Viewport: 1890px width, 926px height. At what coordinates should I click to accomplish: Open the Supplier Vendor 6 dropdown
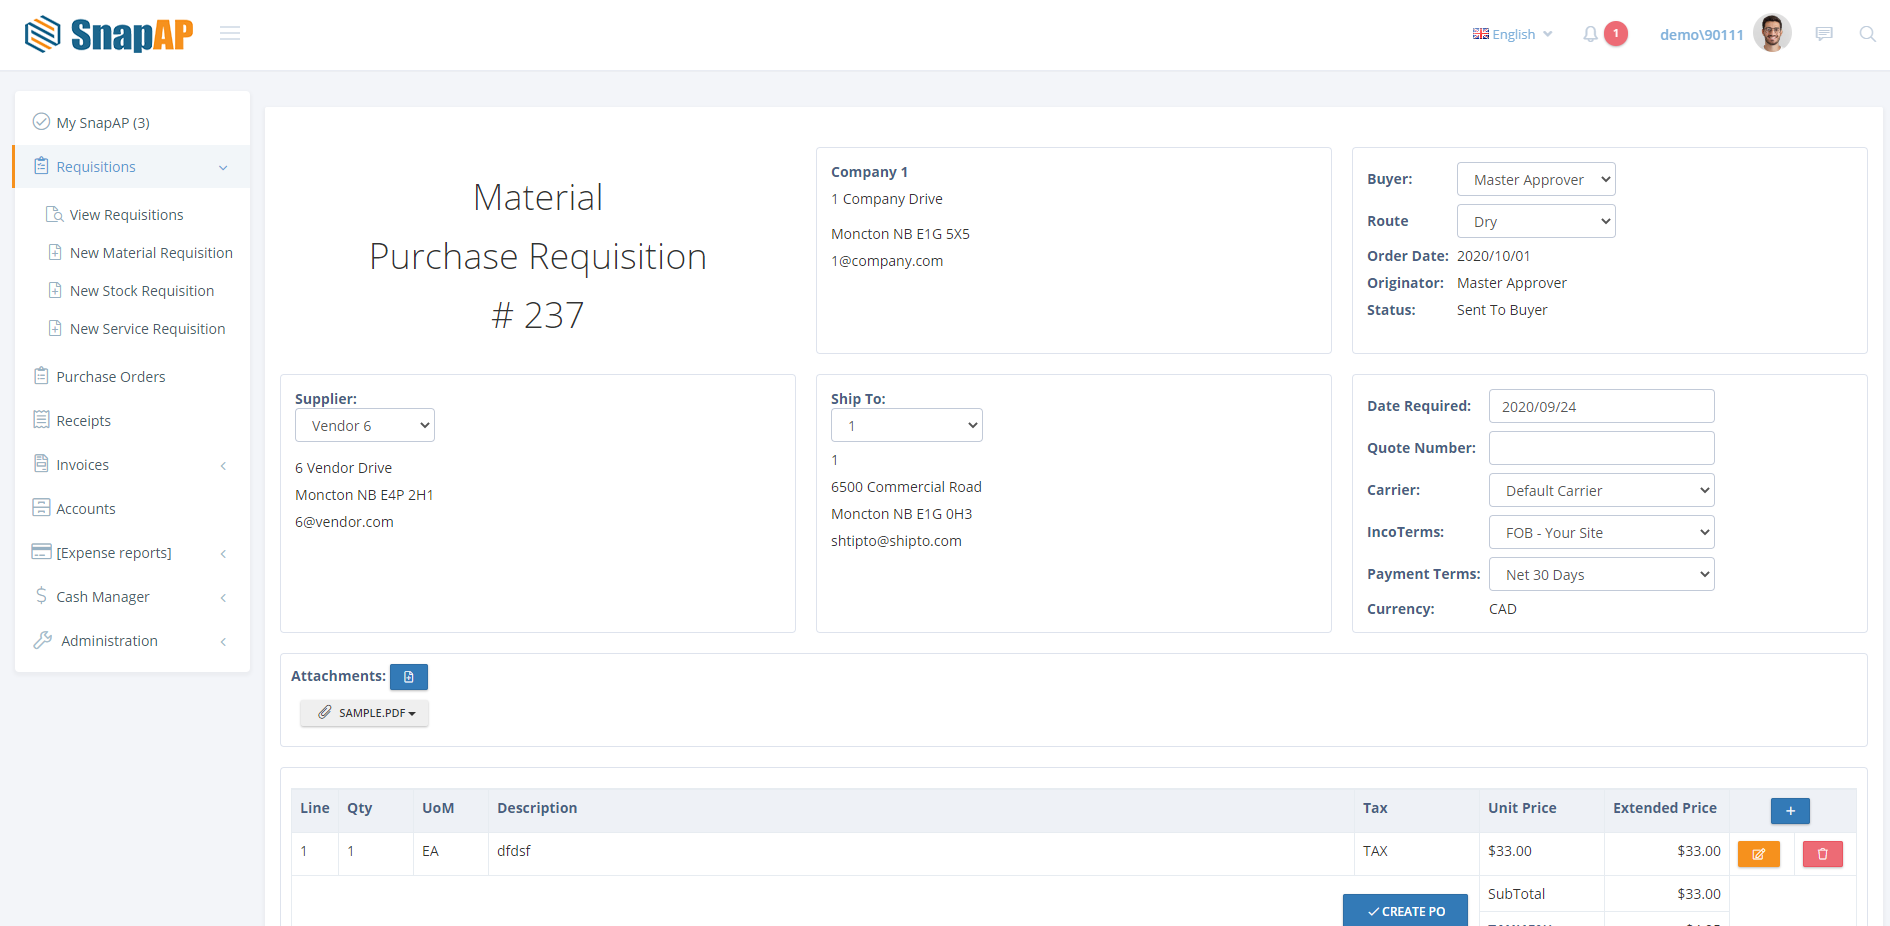(365, 426)
